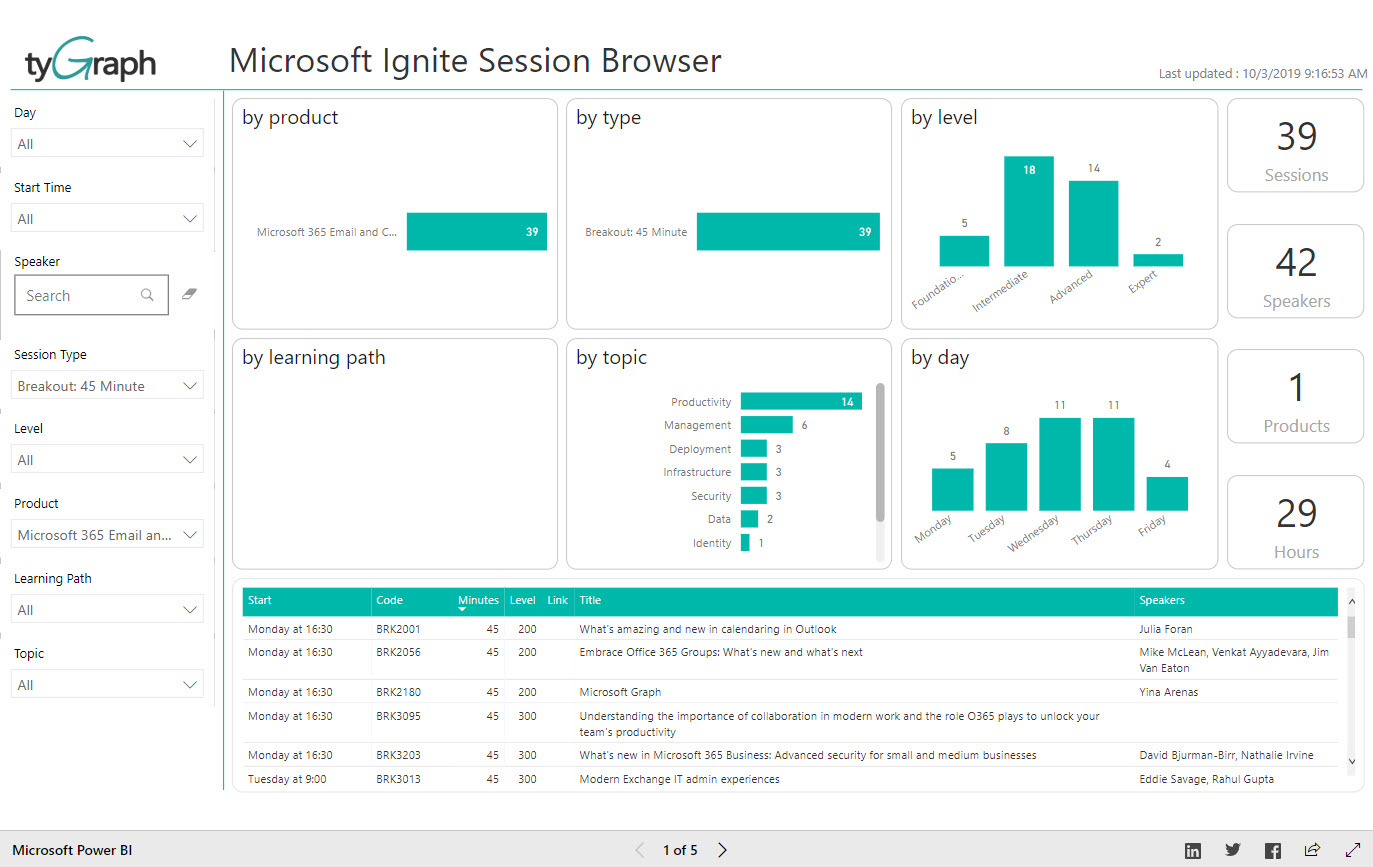Click the 29 Hours card
Image resolution: width=1373 pixels, height=867 pixels.
pyautogui.click(x=1296, y=522)
